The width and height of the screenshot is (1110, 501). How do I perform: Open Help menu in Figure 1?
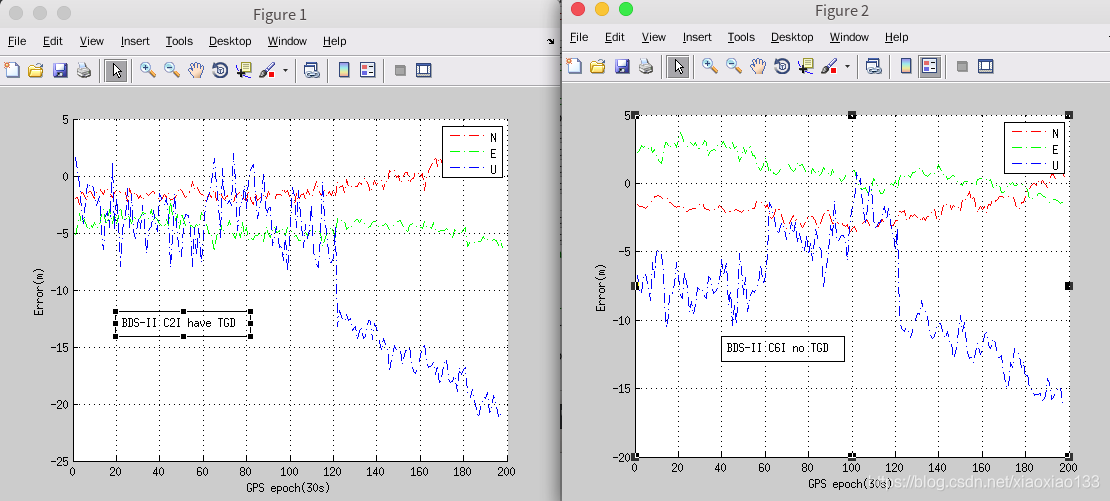[x=335, y=41]
